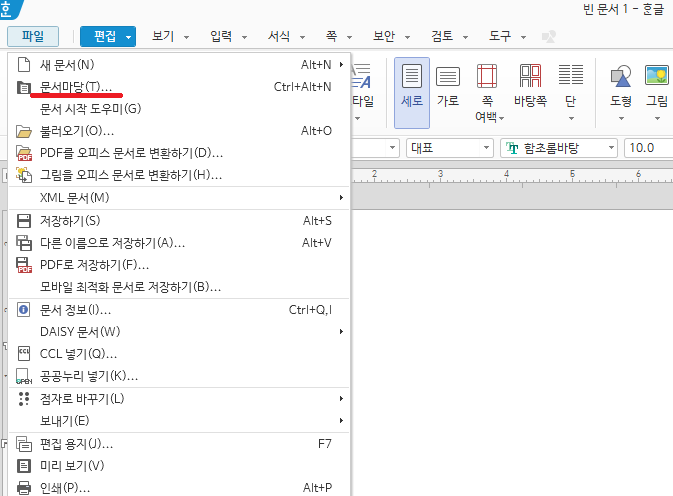Click the 저장하기 floppy disk icon

[24, 221]
